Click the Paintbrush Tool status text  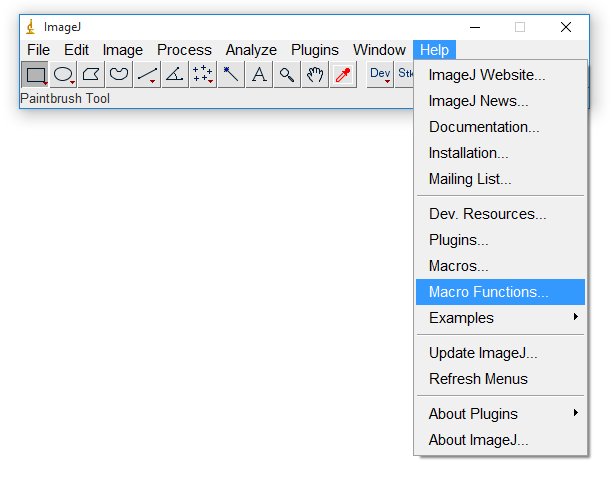(65, 98)
